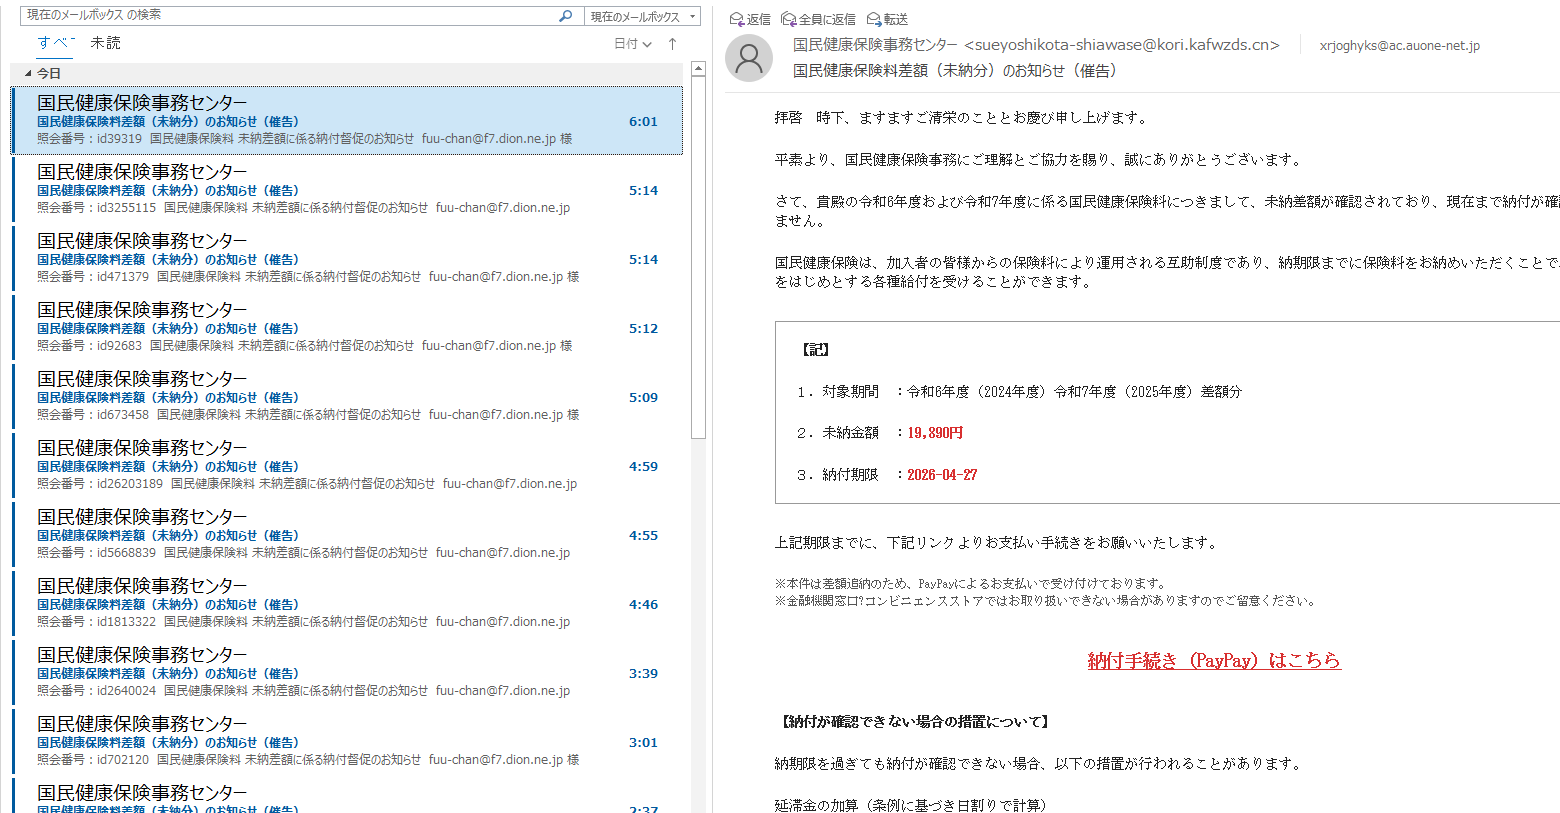Click the sender avatar picture

pyautogui.click(x=748, y=58)
